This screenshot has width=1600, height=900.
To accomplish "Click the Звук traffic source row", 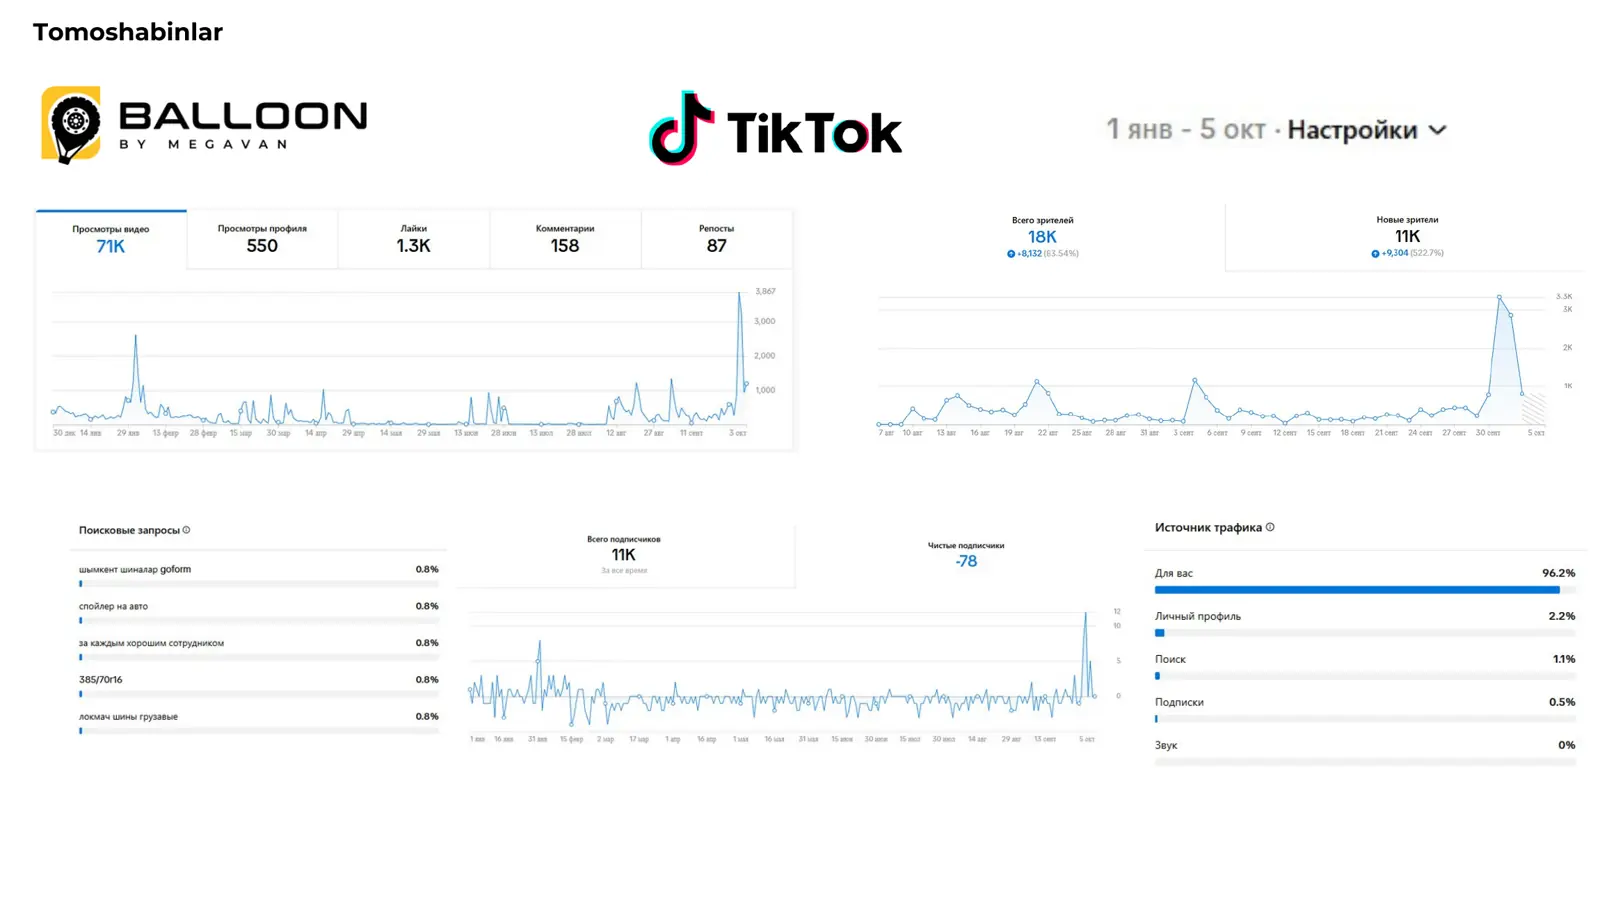I will (1365, 752).
